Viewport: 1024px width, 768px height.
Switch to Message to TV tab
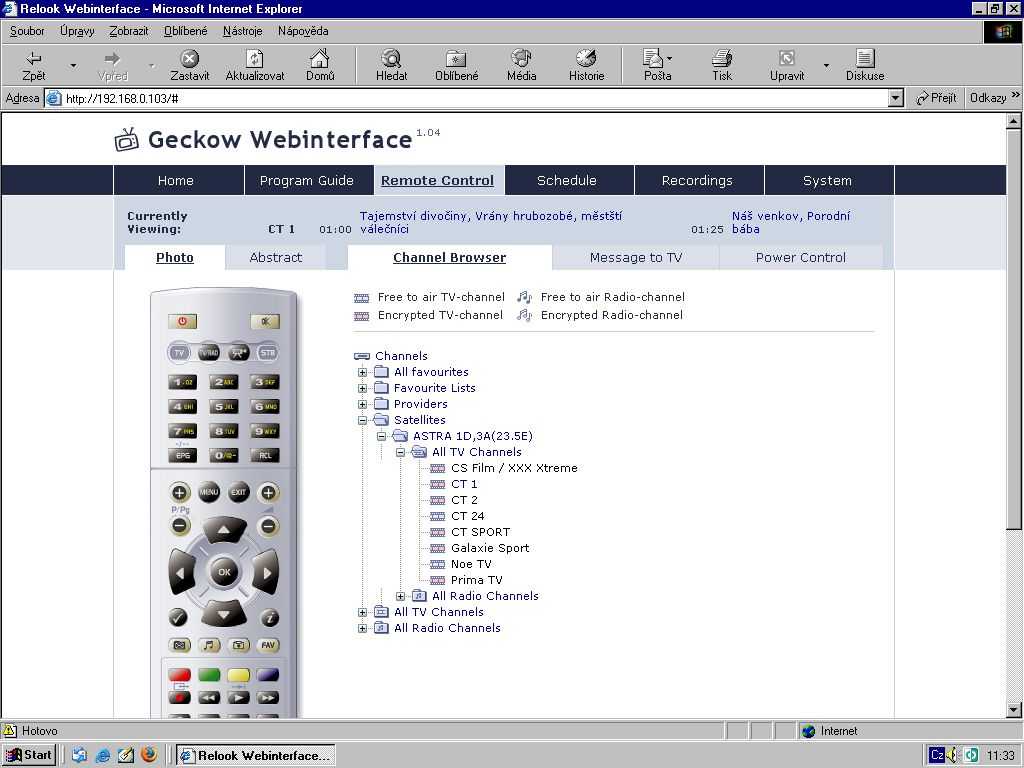coord(635,257)
